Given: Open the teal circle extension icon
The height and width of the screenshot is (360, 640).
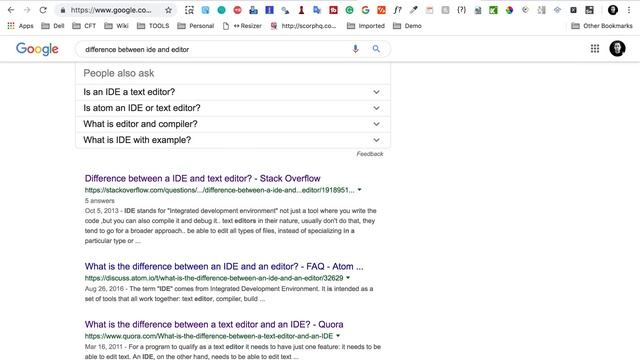Looking at the screenshot, I should [221, 10].
